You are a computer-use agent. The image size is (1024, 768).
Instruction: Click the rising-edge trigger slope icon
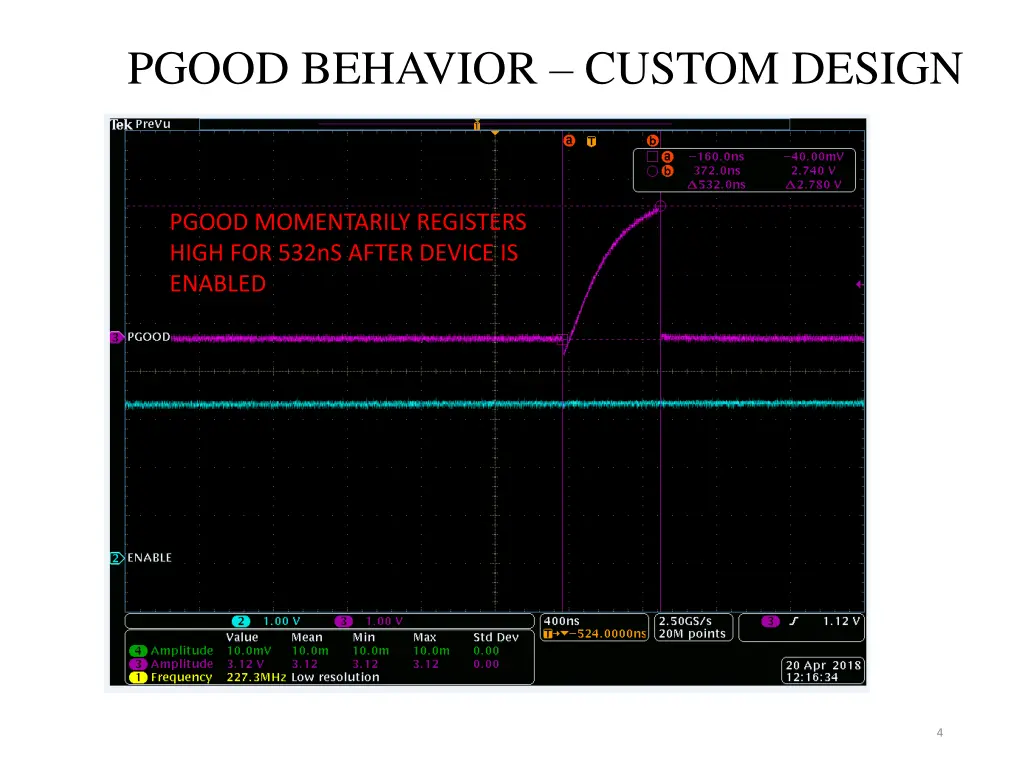pos(794,621)
